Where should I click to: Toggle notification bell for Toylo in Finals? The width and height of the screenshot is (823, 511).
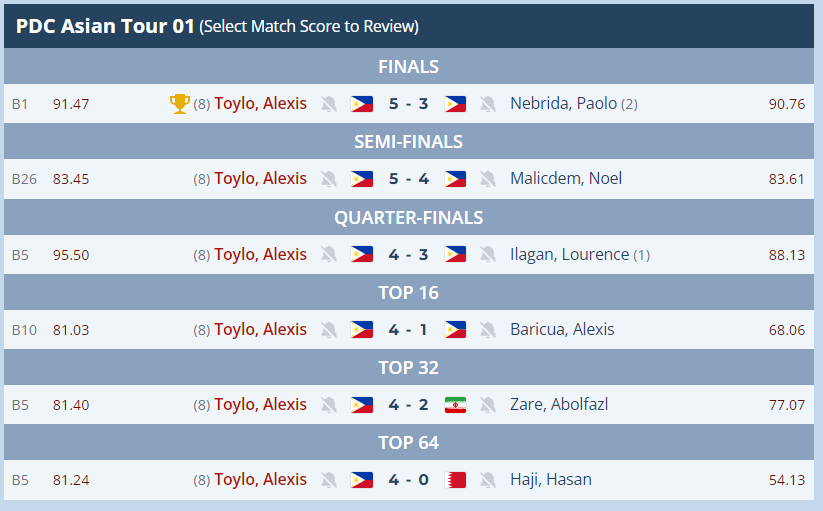[x=329, y=104]
